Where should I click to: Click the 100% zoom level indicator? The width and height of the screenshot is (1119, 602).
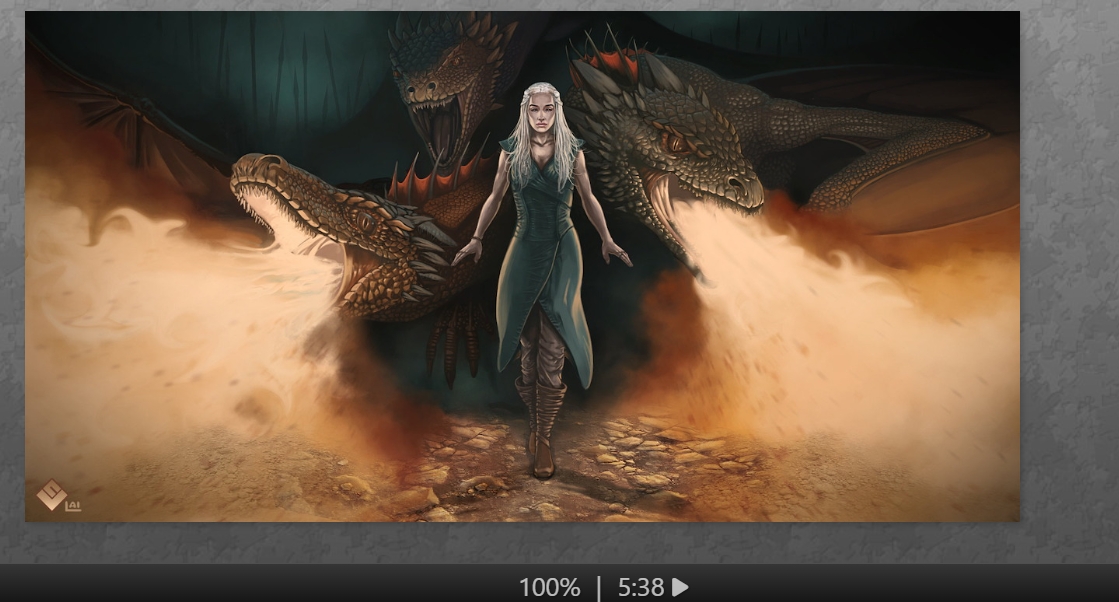(549, 587)
